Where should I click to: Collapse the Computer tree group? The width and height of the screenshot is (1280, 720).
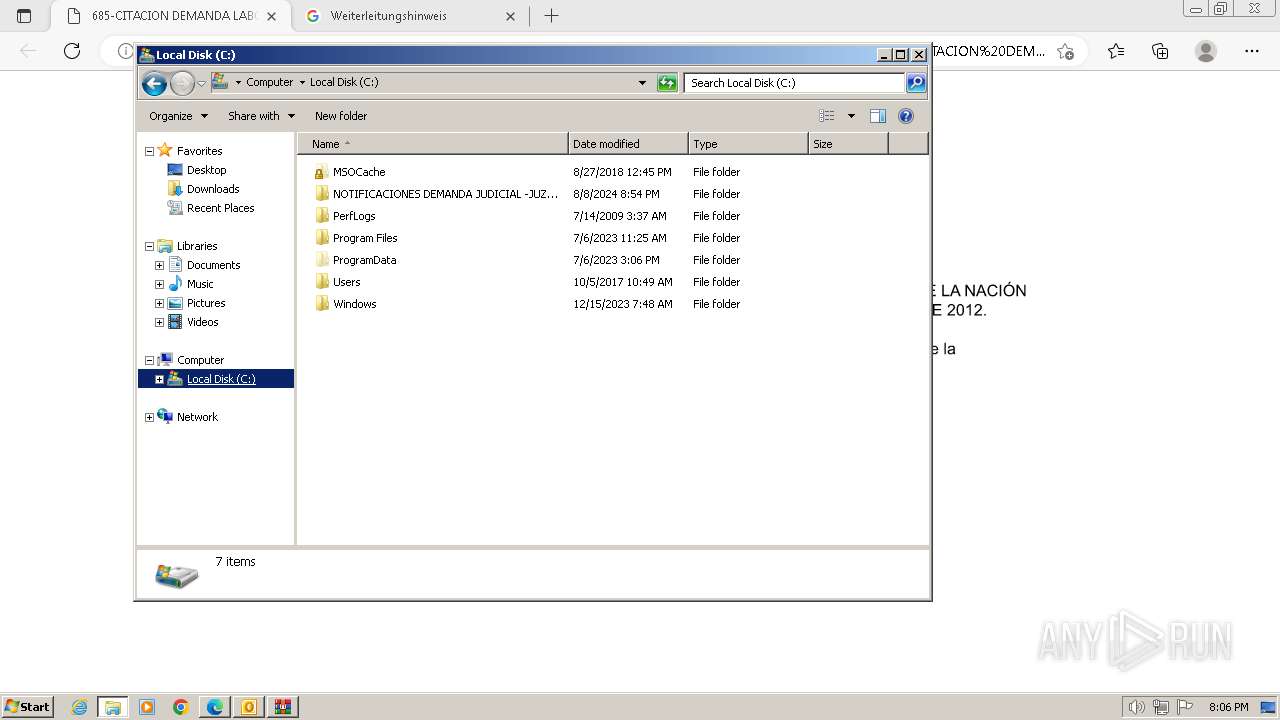click(149, 360)
